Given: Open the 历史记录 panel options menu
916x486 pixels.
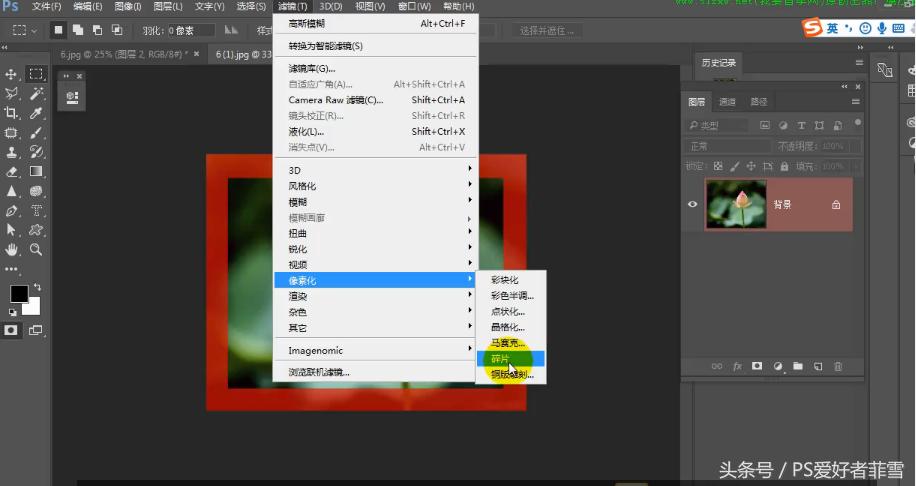Looking at the screenshot, I should point(859,63).
